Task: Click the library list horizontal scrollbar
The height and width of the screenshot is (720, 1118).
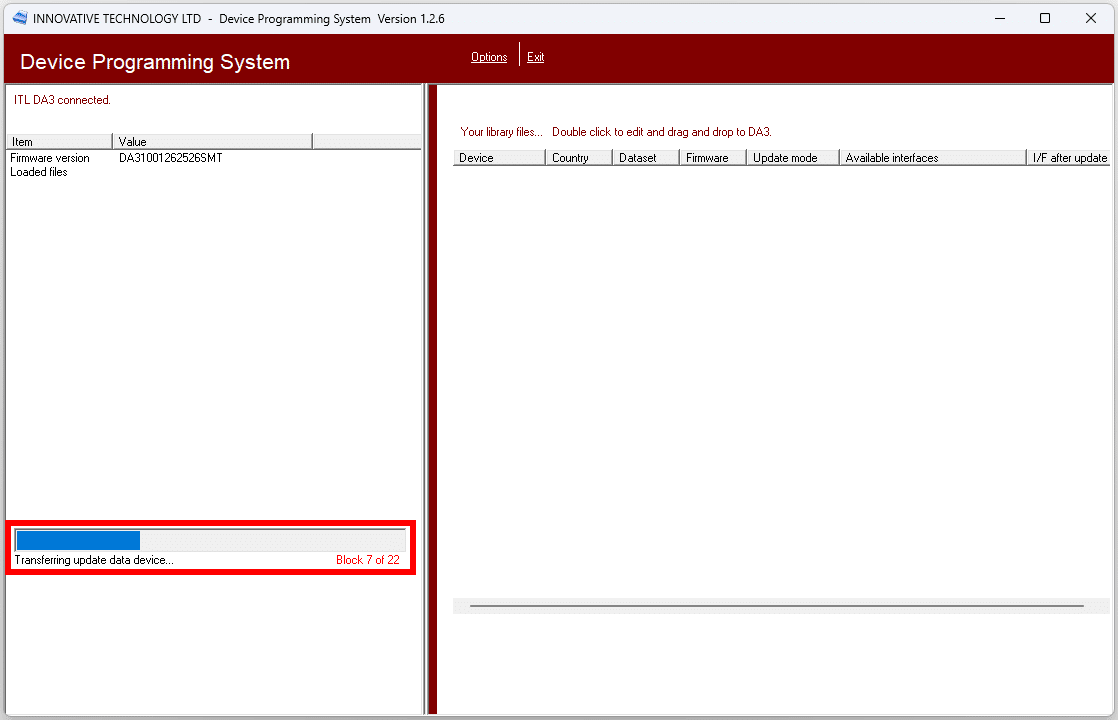Action: pos(776,606)
